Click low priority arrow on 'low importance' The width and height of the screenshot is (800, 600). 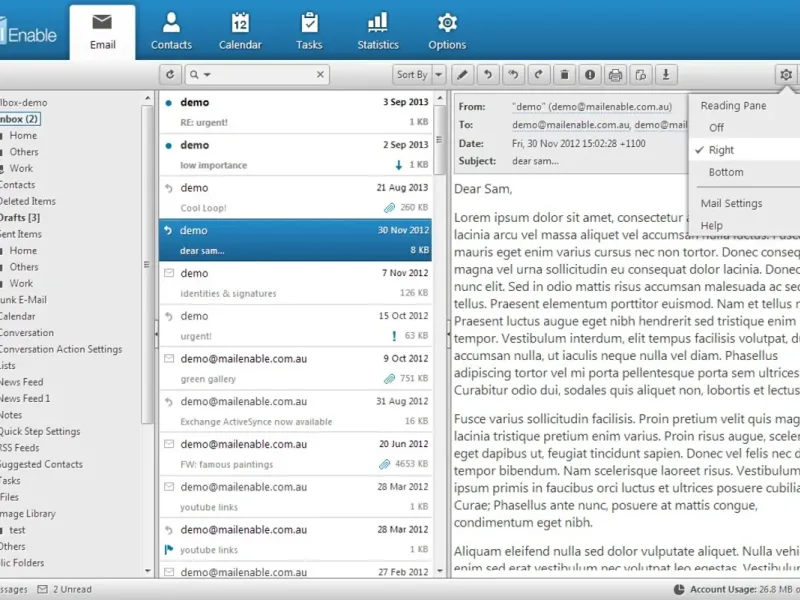pyautogui.click(x=398, y=165)
